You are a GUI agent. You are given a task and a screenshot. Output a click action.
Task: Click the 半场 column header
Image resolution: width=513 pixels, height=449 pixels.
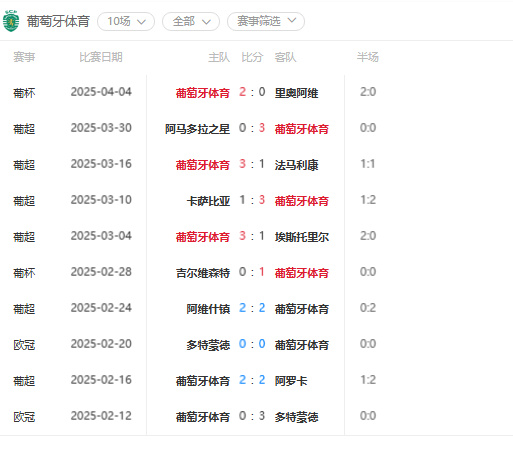368,57
